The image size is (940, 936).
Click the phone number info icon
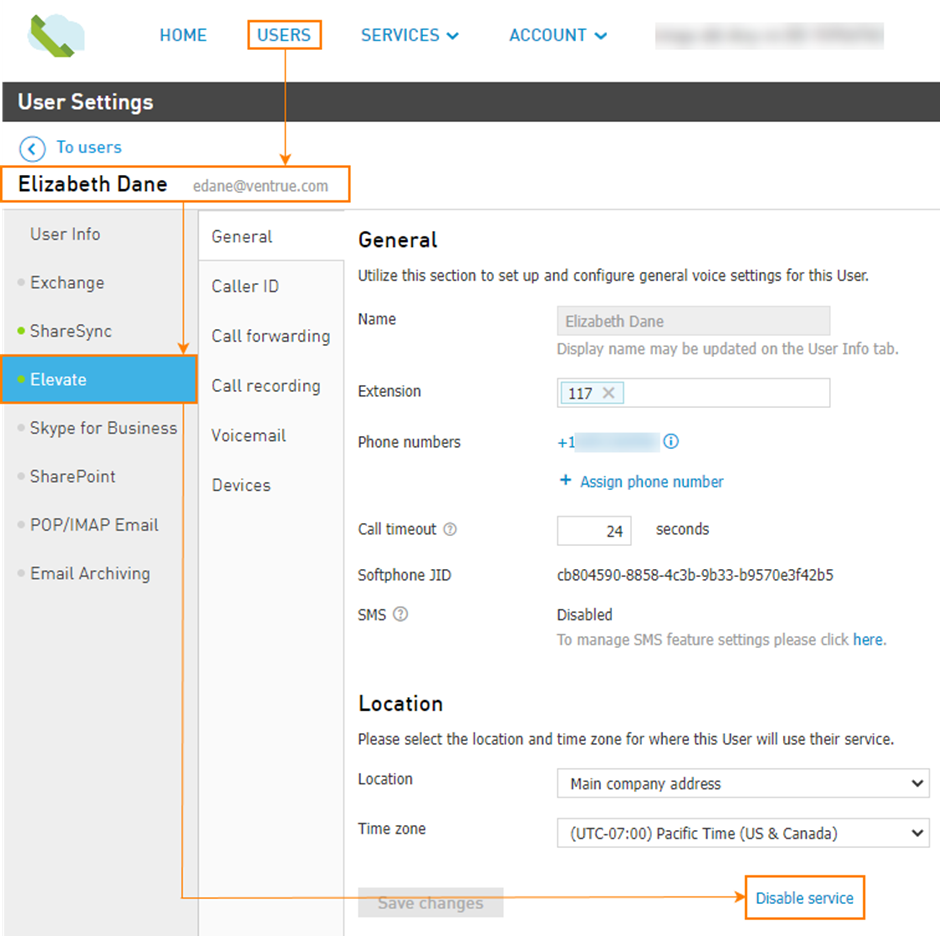pyautogui.click(x=671, y=442)
